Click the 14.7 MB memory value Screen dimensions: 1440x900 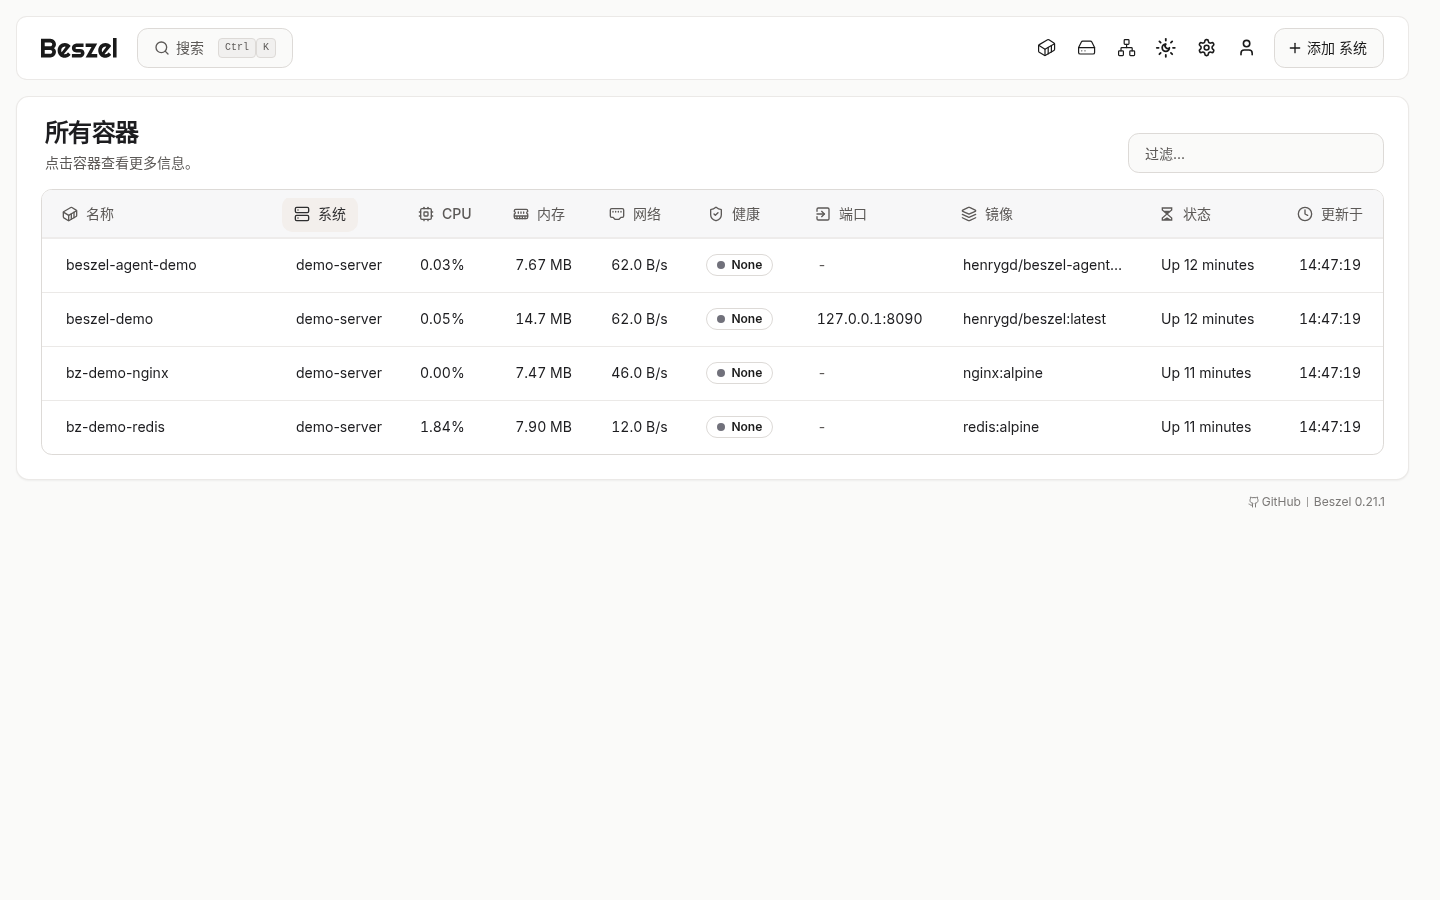pos(543,319)
